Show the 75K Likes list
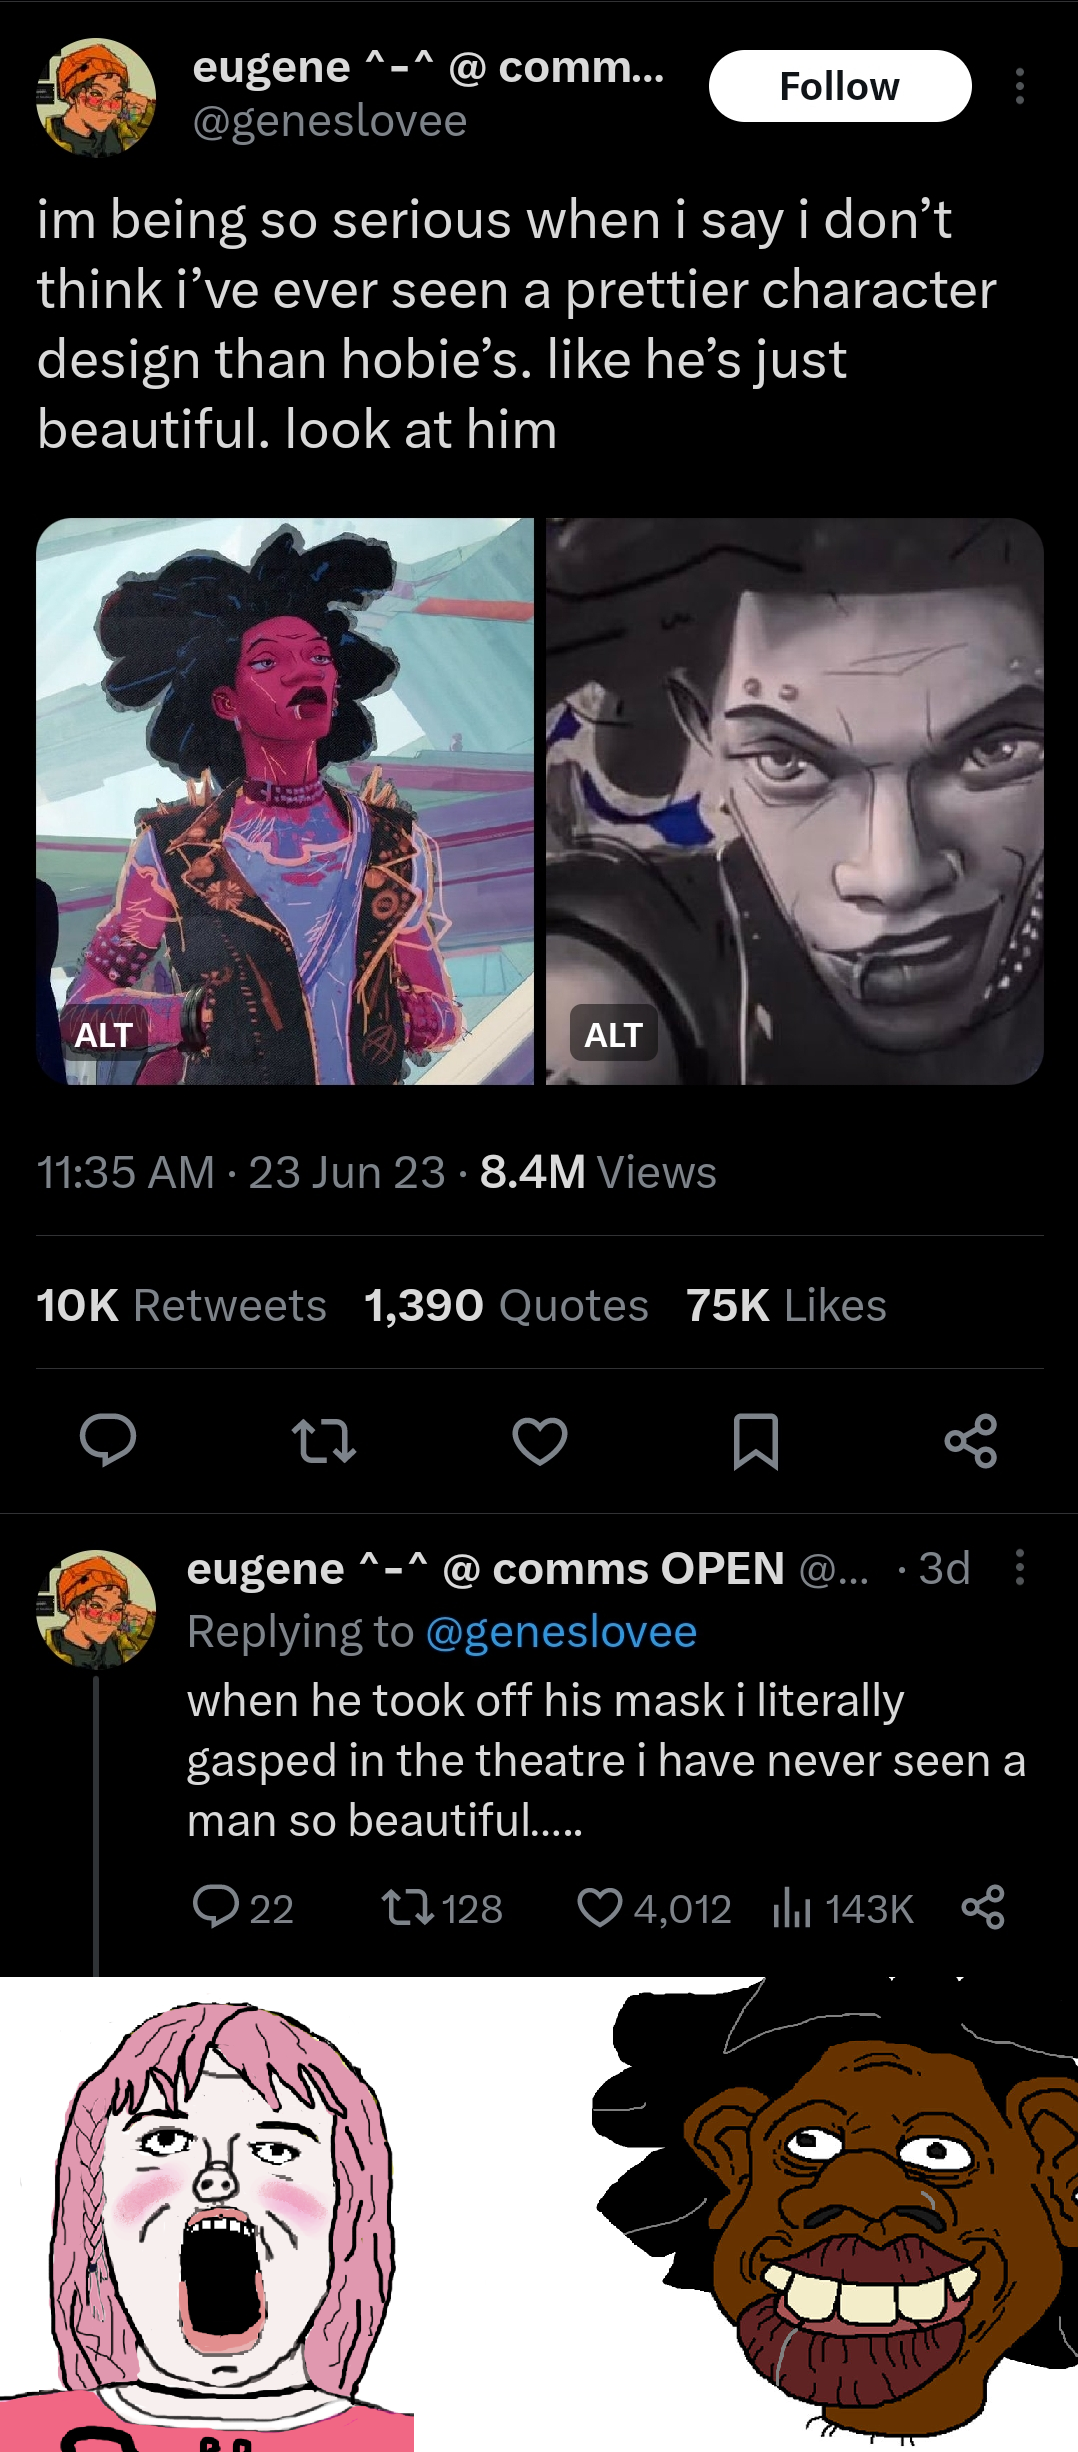The image size is (1078, 2452). pos(786,1305)
